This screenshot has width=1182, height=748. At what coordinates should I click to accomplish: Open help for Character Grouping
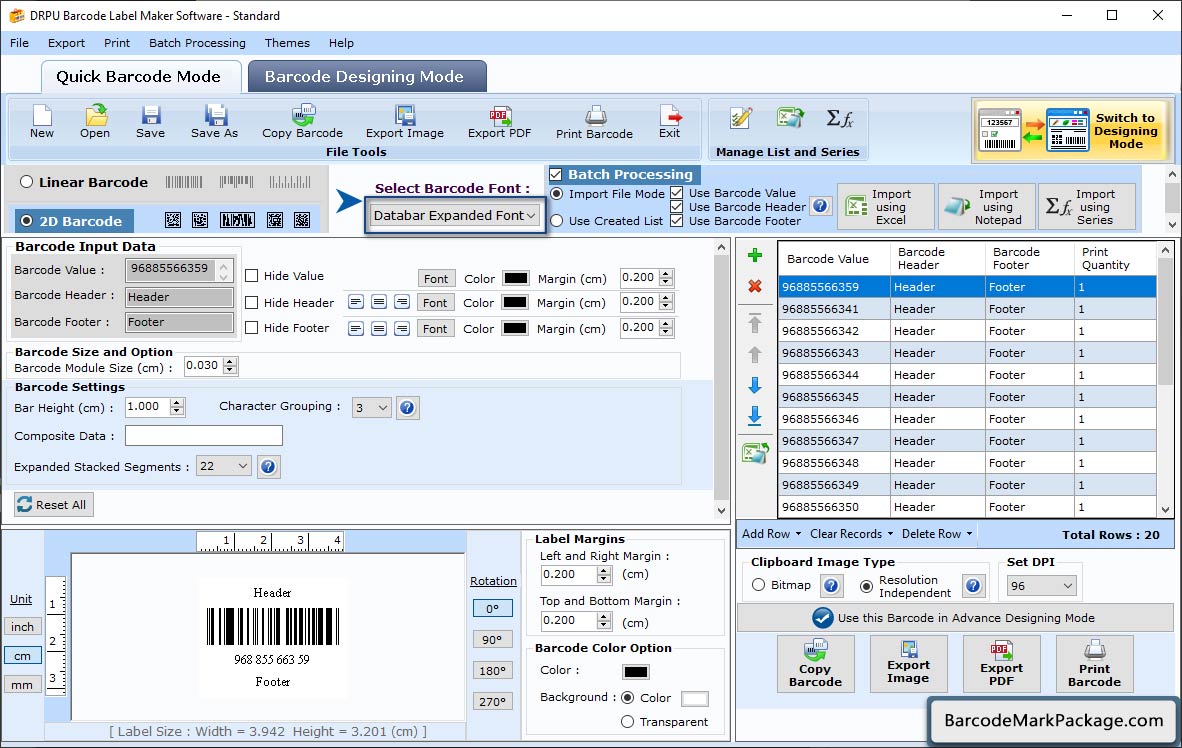click(407, 408)
